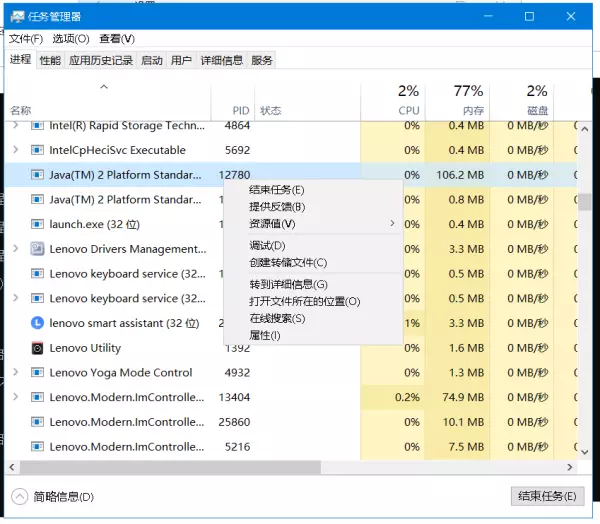Image resolution: width=600 pixels, height=524 pixels.
Task: Click the vertical scrollbar up arrow
Action: pos(584,129)
